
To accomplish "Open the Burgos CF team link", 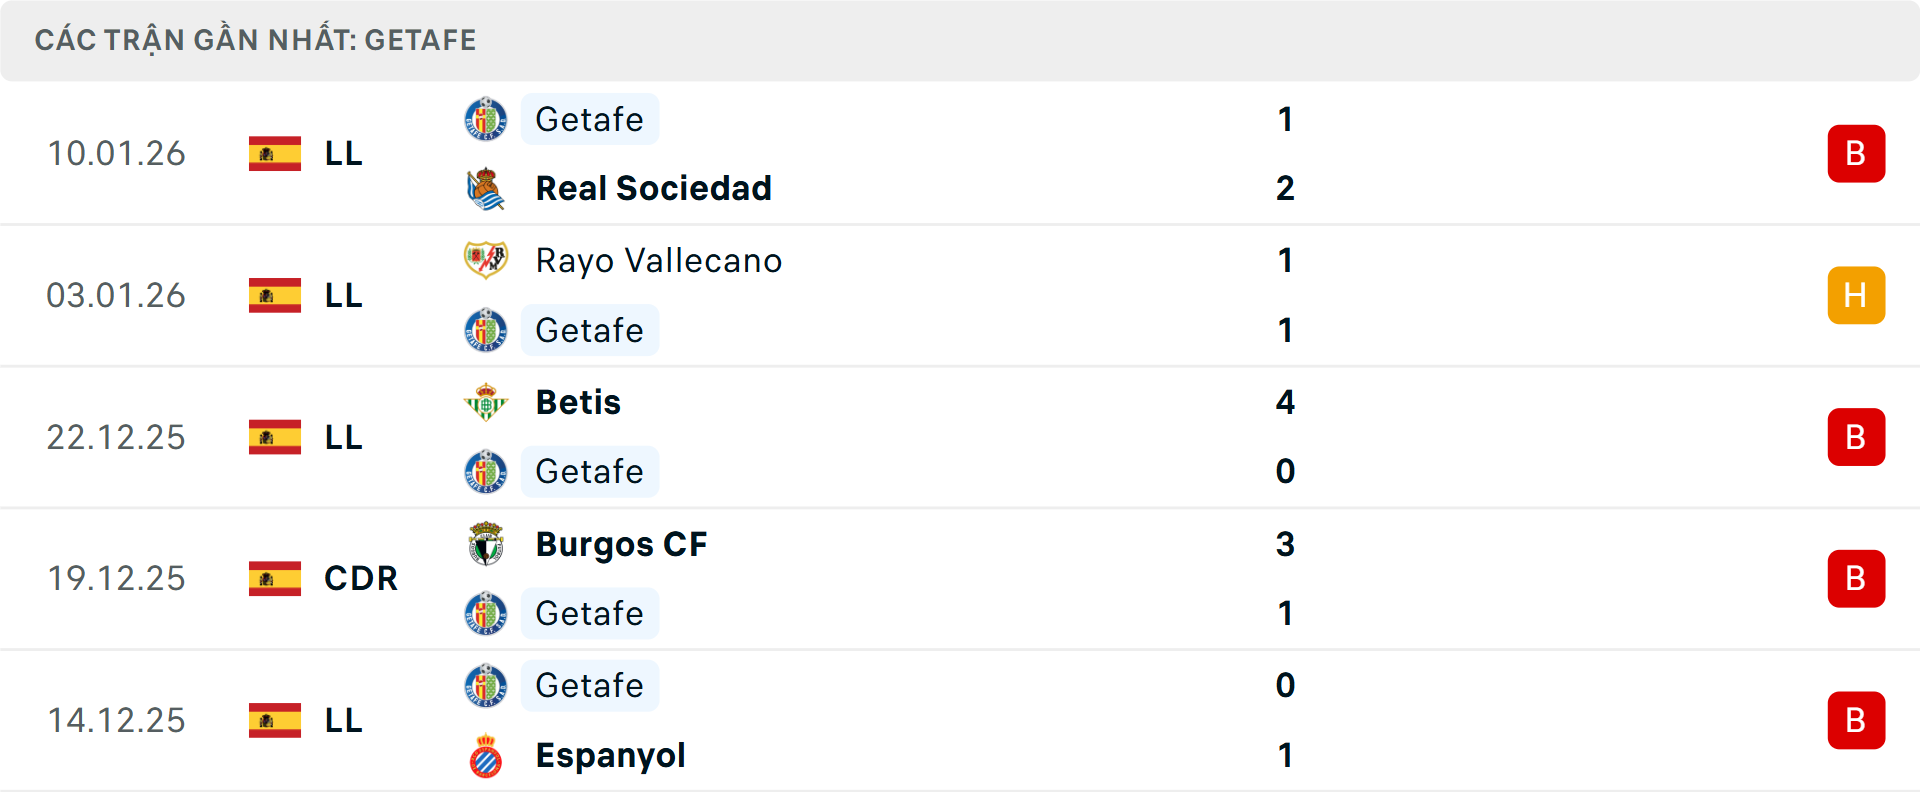I will point(621,544).
